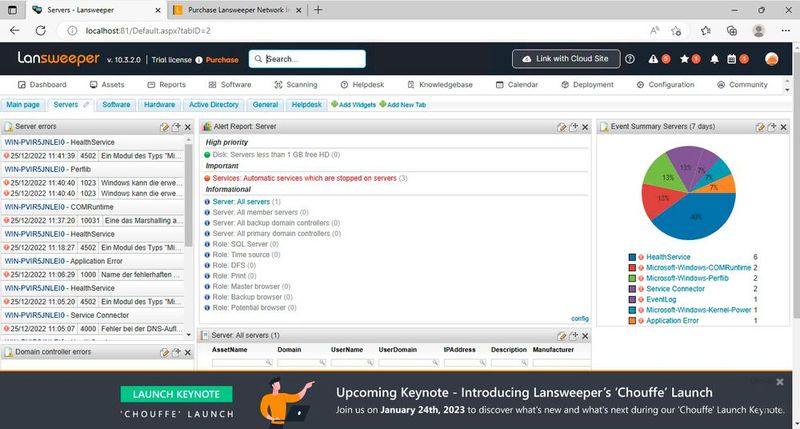Open browser favorites star icon
This screenshot has width=800, height=429.
pos(706,31)
